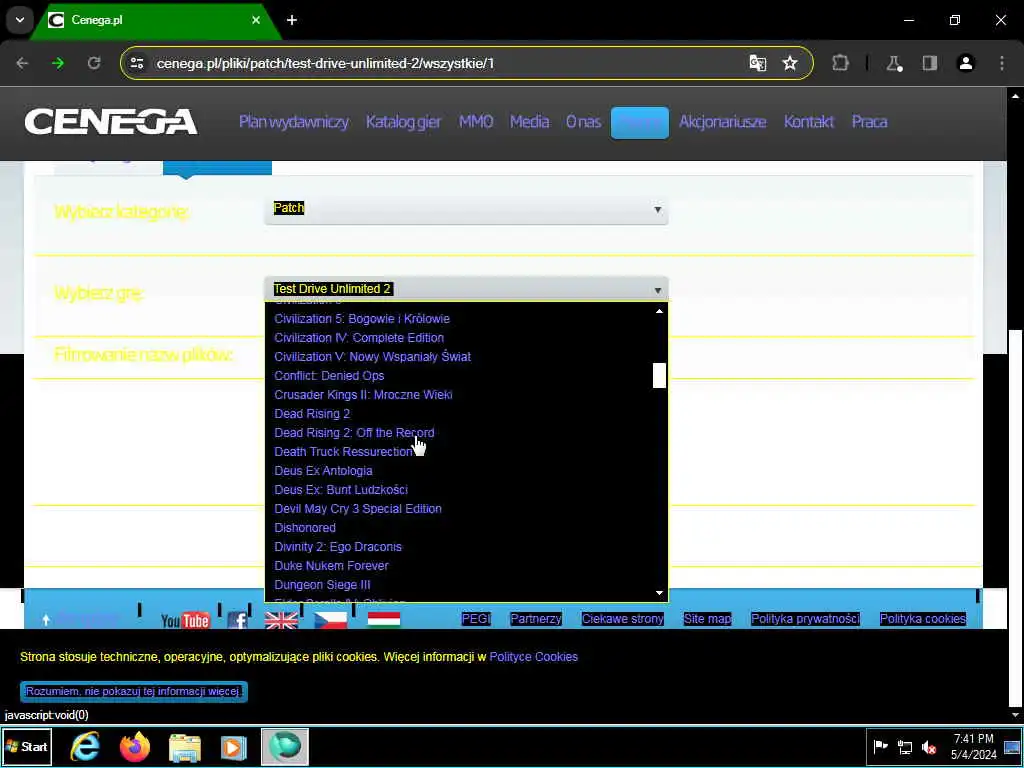1024x768 pixels.
Task: Click the translate page icon
Action: 758,63
